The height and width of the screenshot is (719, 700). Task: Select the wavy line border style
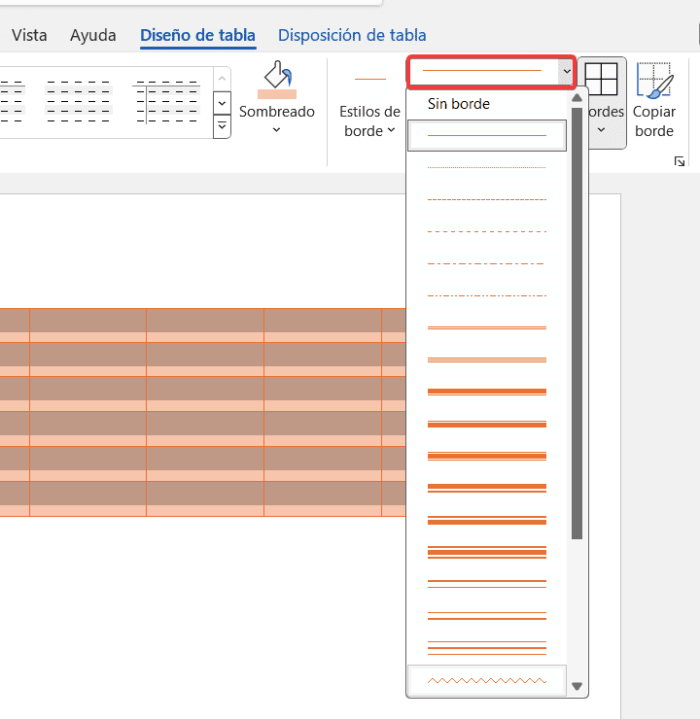tap(487, 680)
